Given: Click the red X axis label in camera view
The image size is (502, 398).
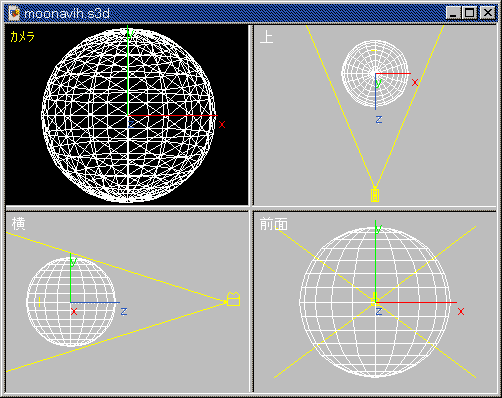Looking at the screenshot, I should pos(222,125).
